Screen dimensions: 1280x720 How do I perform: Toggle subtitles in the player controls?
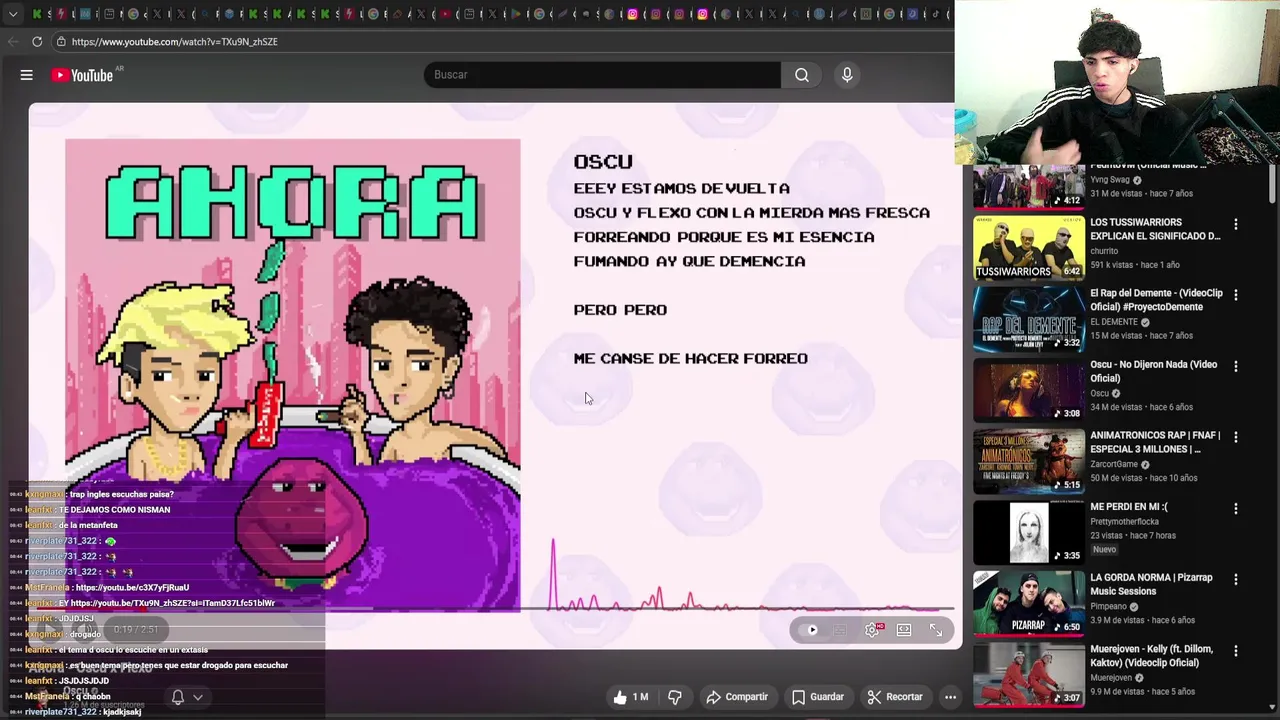coord(840,630)
